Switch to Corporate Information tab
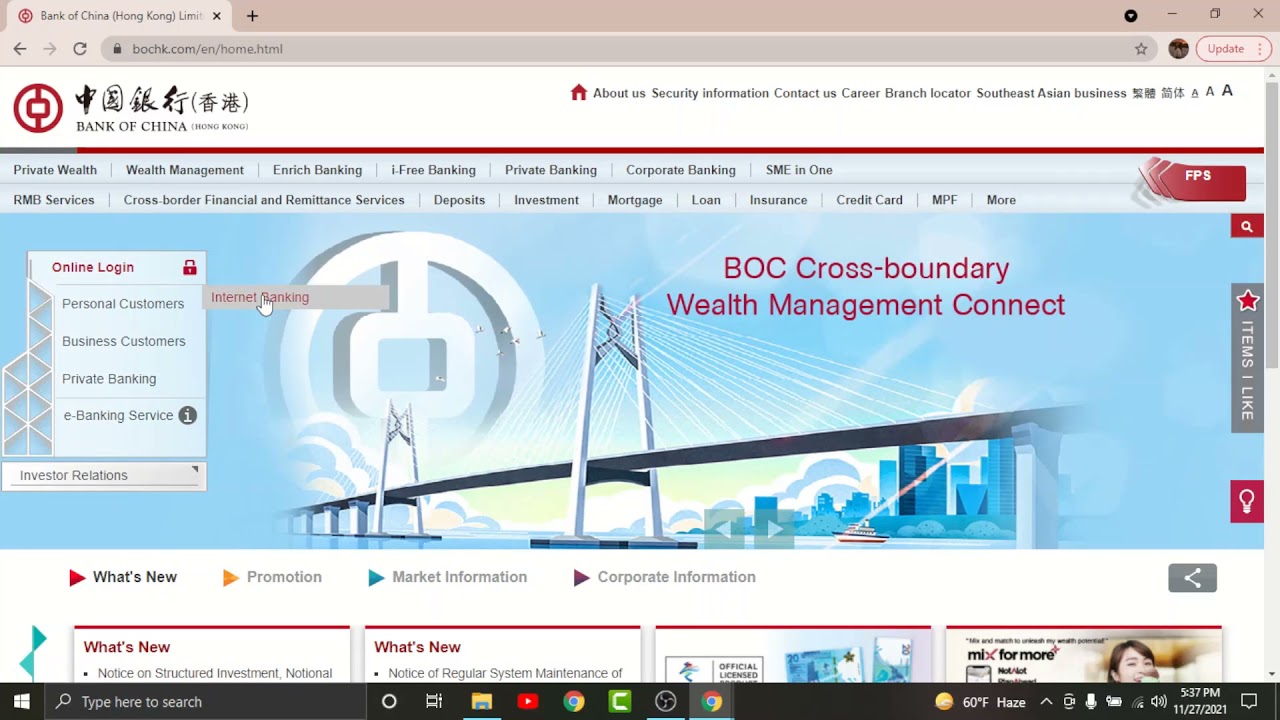The height and width of the screenshot is (720, 1280). coord(664,577)
